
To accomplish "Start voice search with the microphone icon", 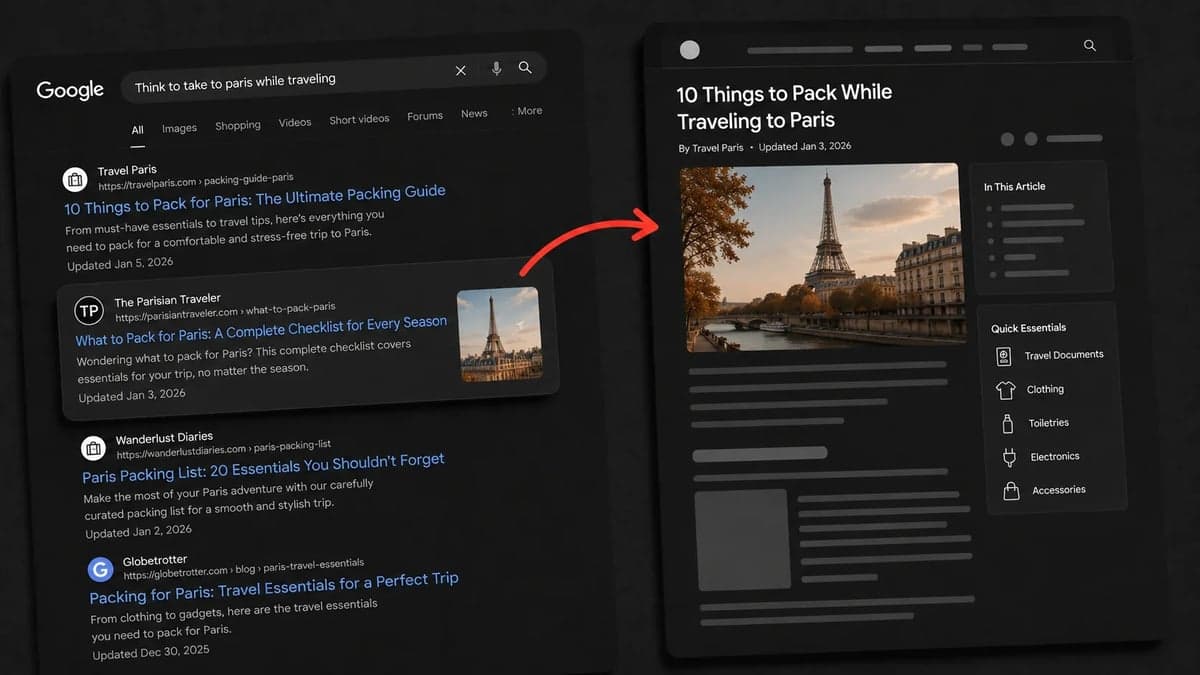I will [496, 69].
